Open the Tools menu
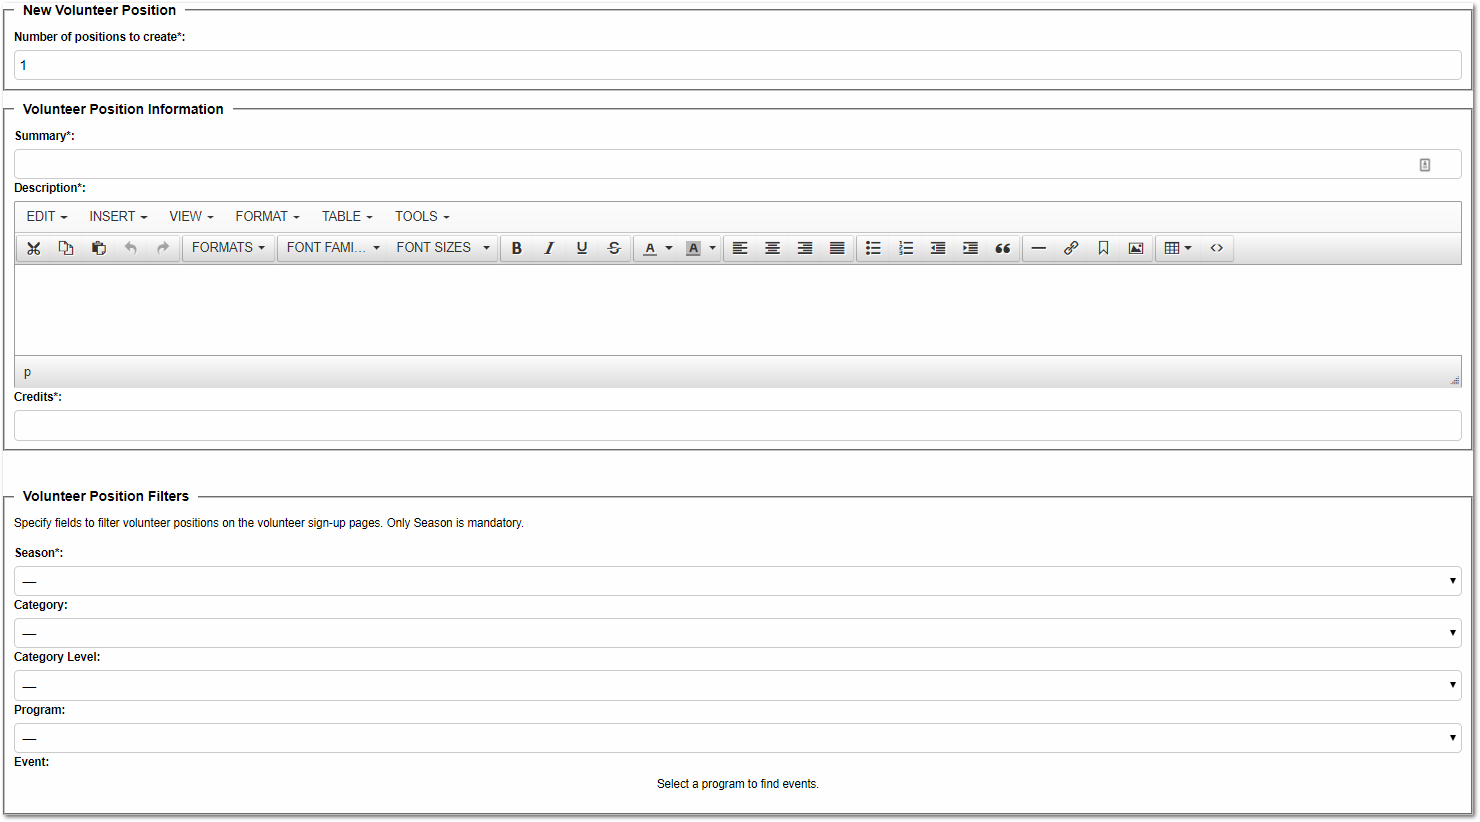 (x=422, y=216)
